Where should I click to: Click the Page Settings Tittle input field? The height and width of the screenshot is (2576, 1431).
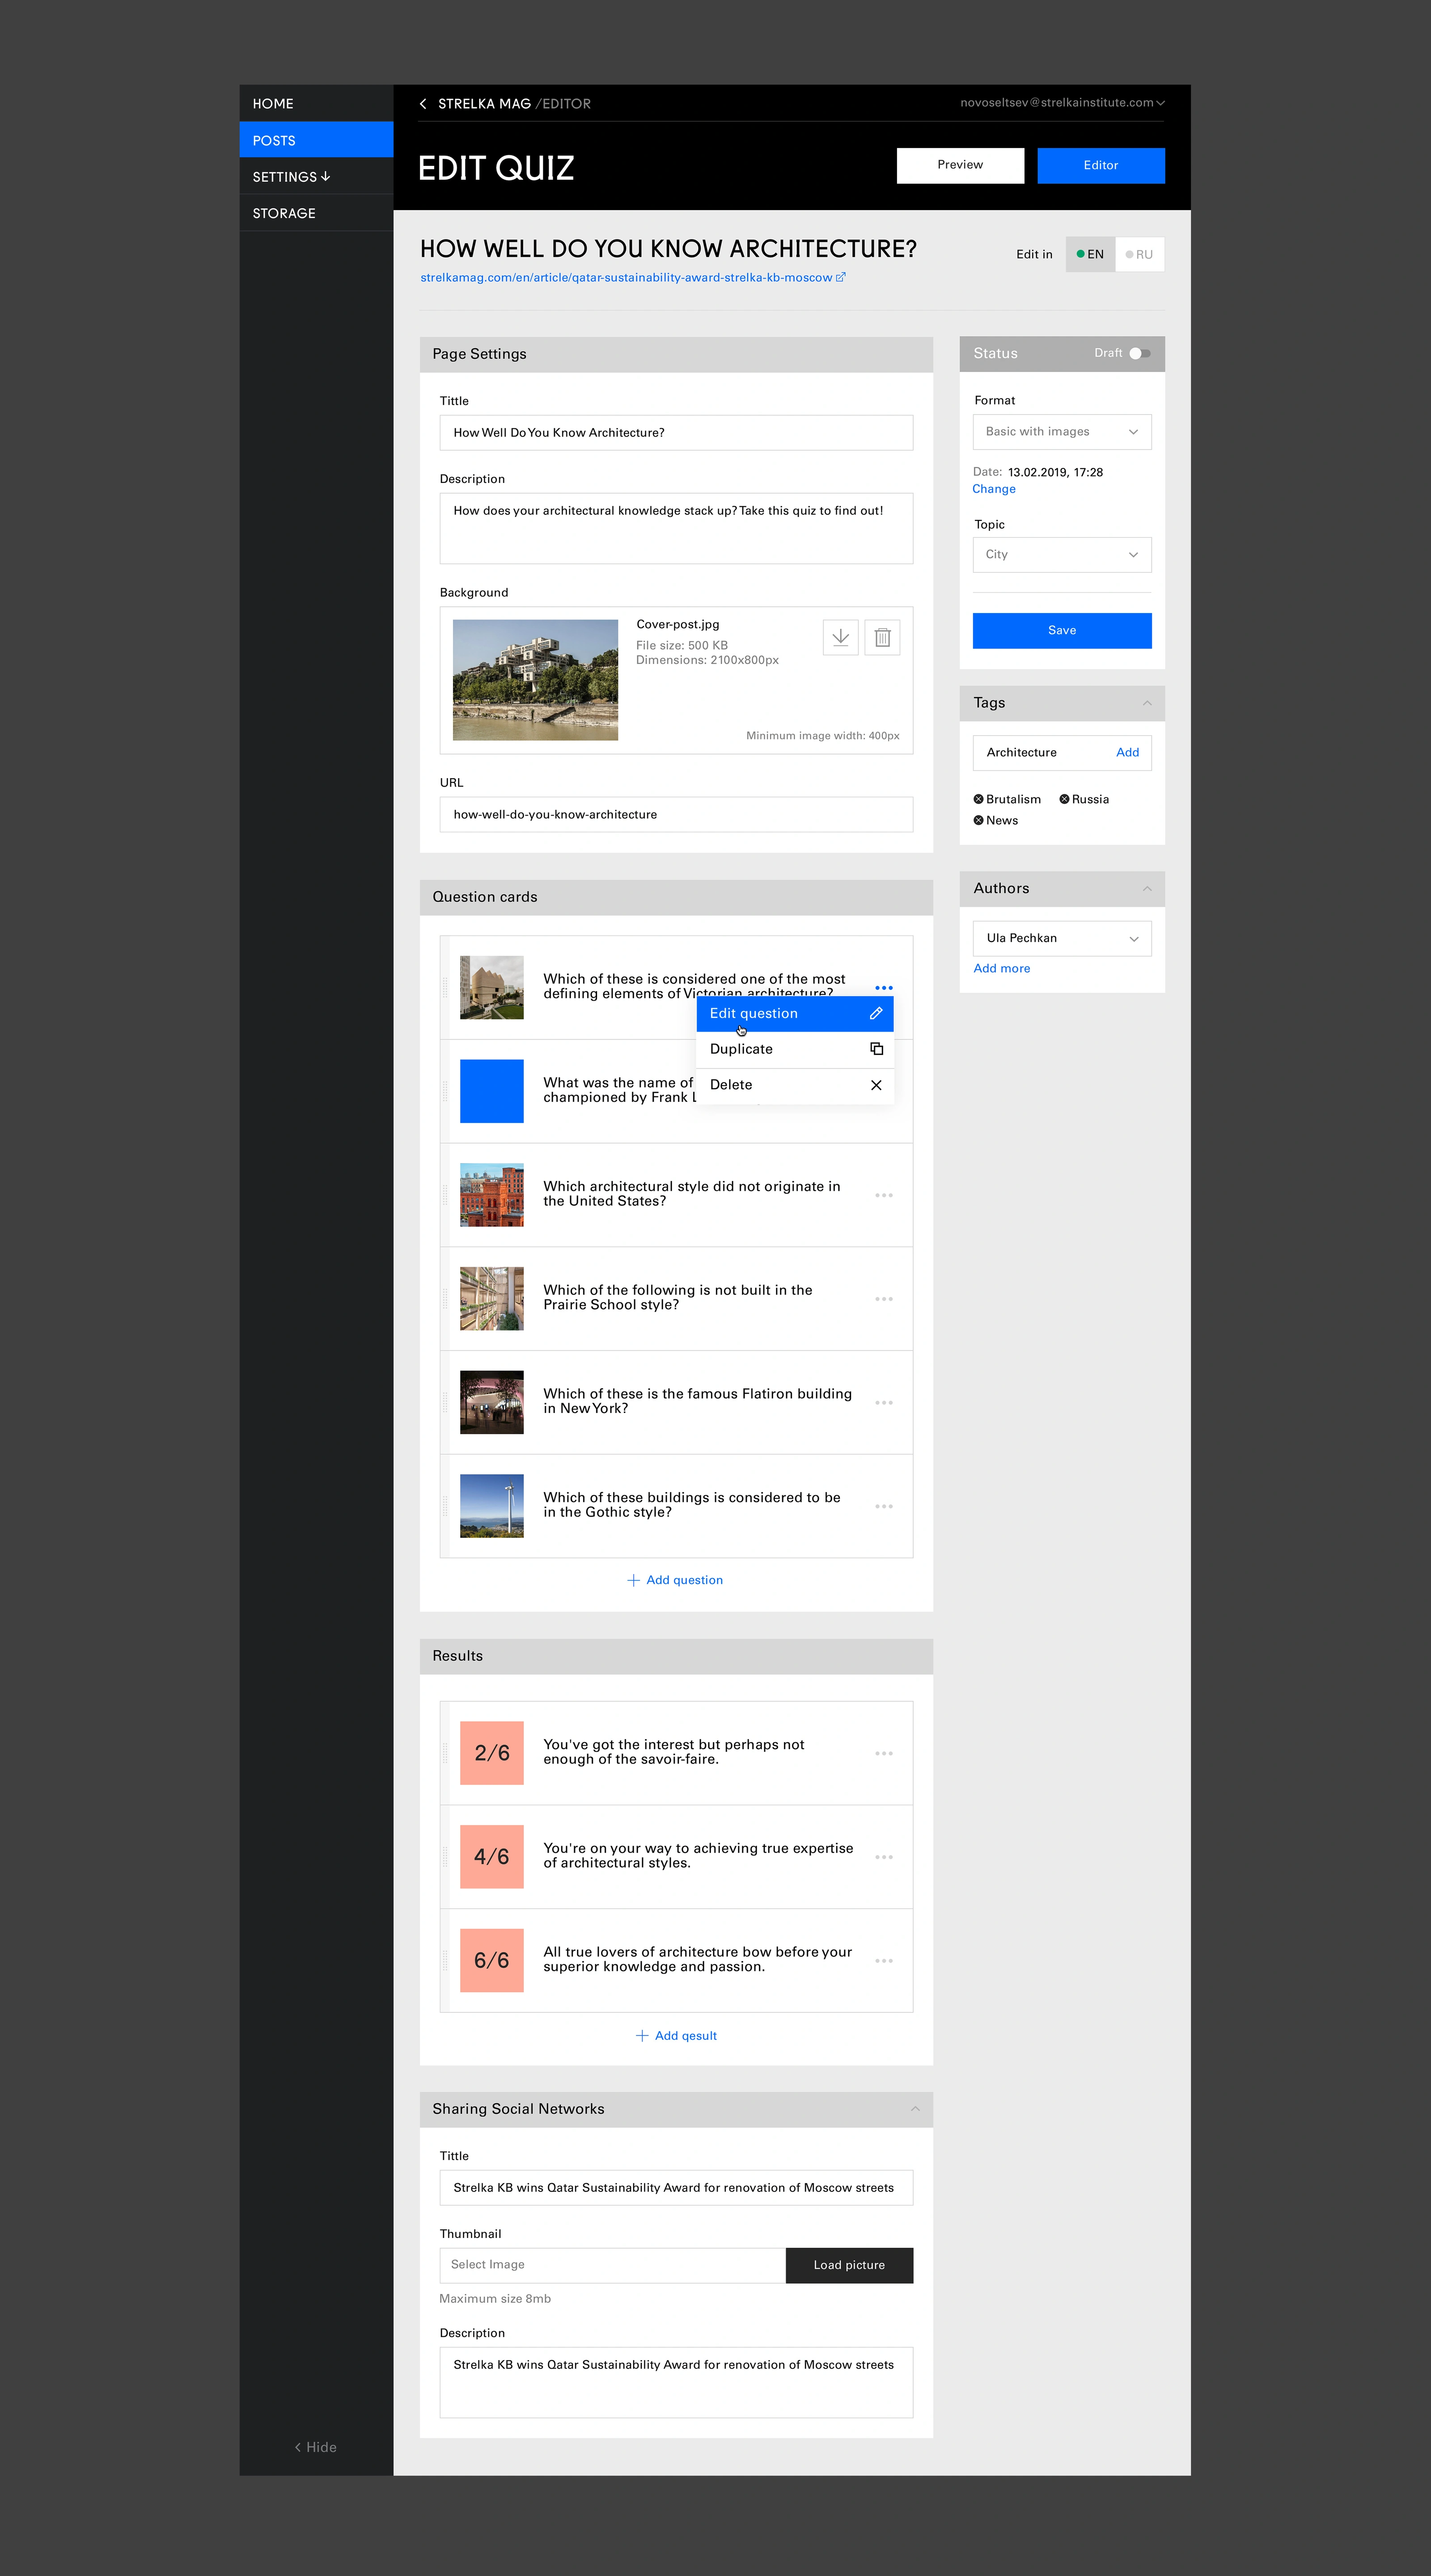(x=676, y=433)
